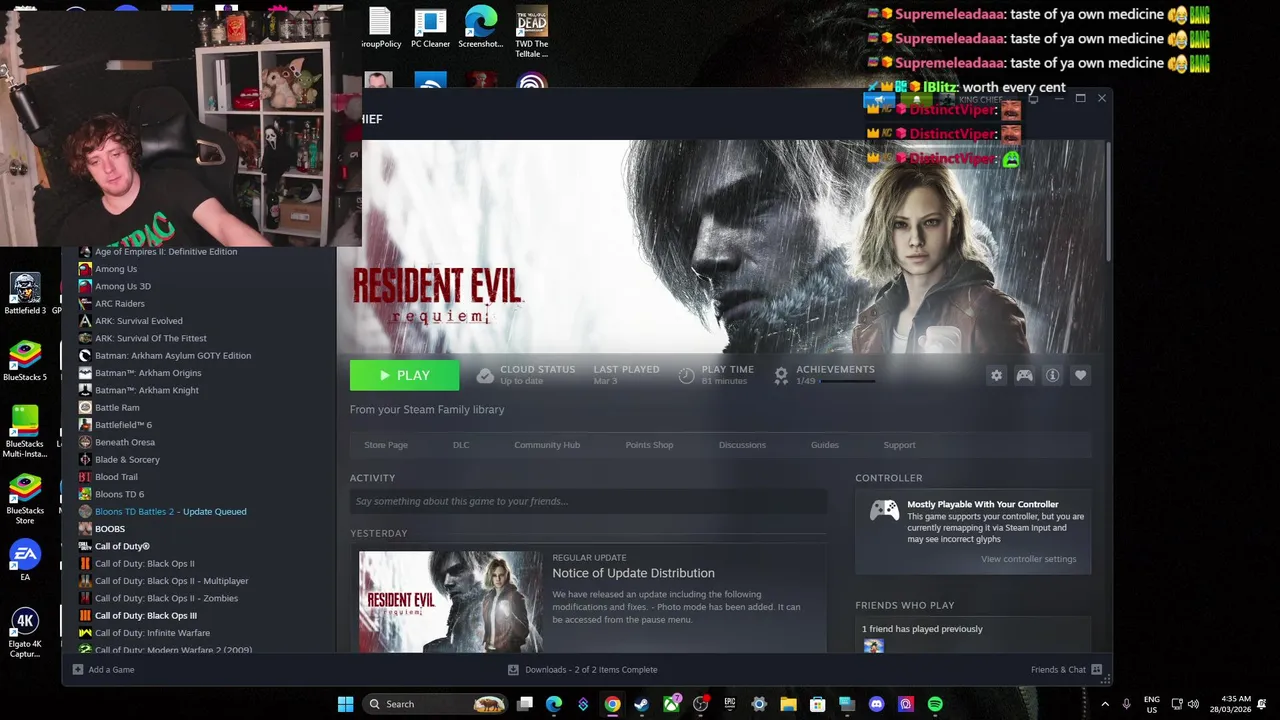
Task: Open Microsoft Edge from the taskbar
Action: pos(554,704)
